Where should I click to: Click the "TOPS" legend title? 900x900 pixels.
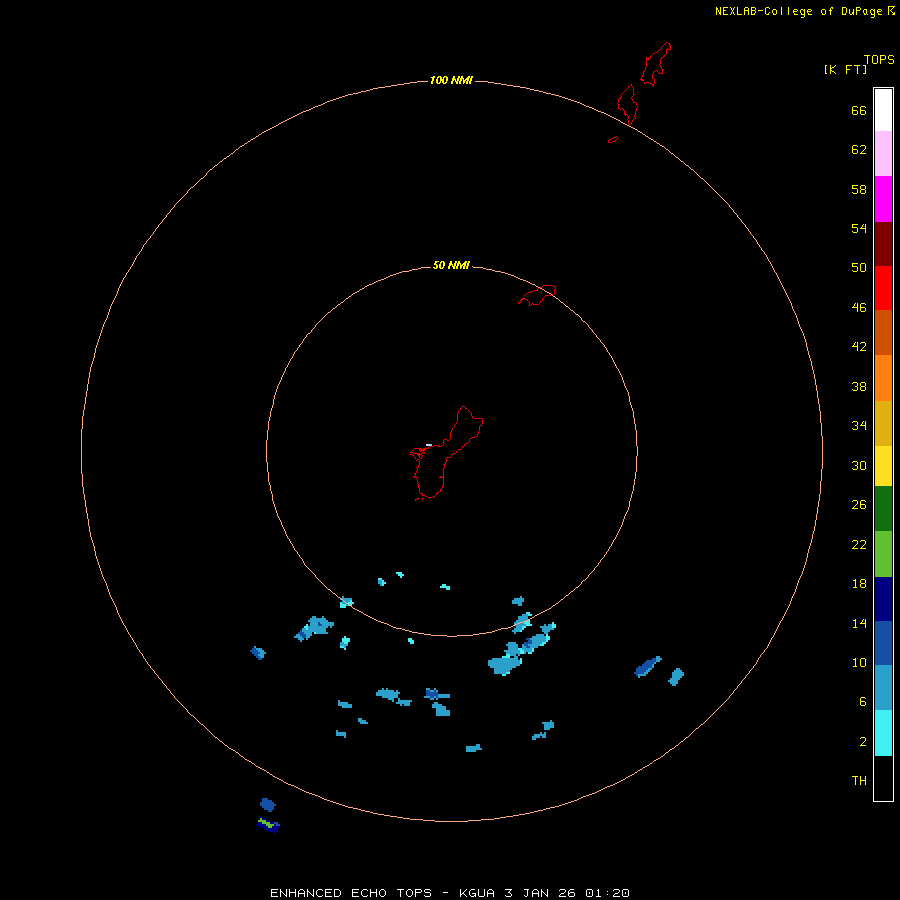[x=879, y=59]
